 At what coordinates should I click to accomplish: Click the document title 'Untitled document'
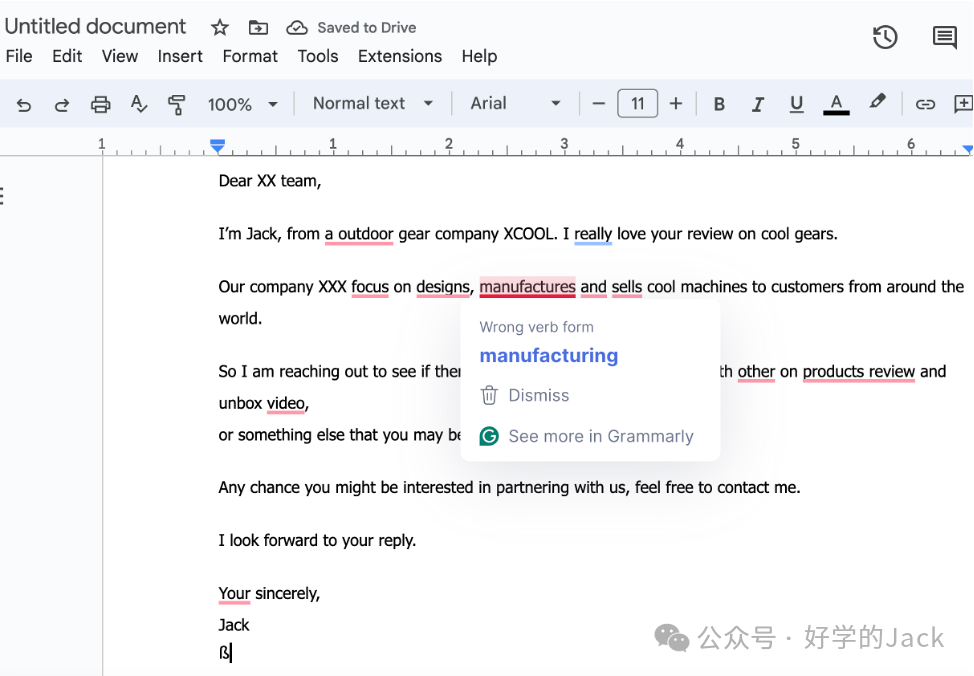click(95, 27)
